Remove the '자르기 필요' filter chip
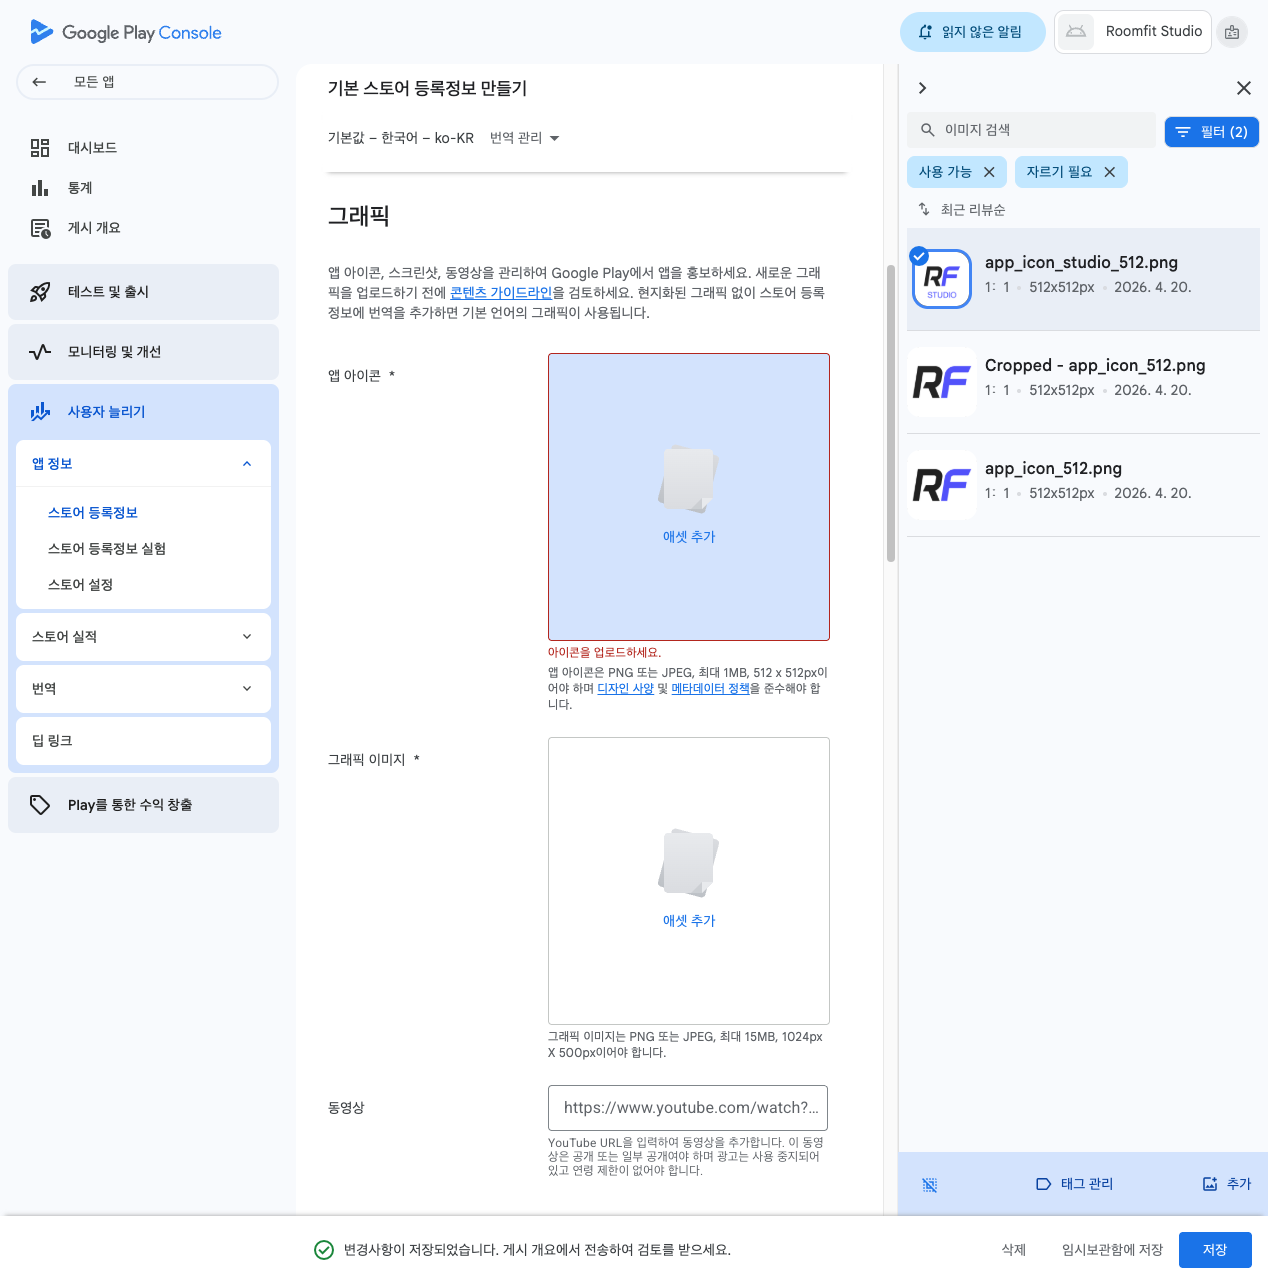This screenshot has height=1284, width=1268. coord(1109,172)
